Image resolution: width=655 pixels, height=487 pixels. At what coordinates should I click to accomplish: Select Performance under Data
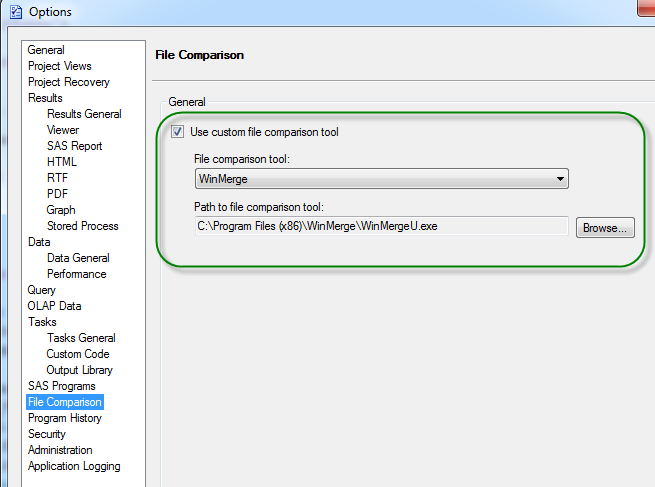[x=76, y=274]
